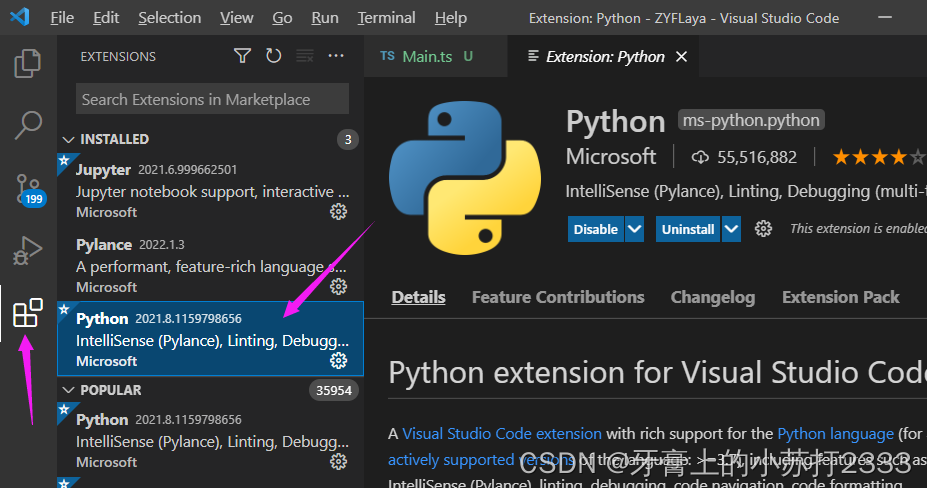Refresh the extensions list
The height and width of the screenshot is (488, 927).
[x=273, y=56]
